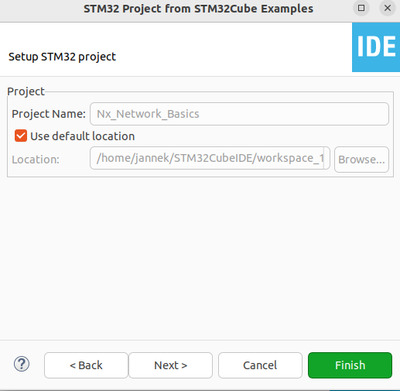Close the STM32 project dialog window
The image size is (400, 391).
[387, 8]
